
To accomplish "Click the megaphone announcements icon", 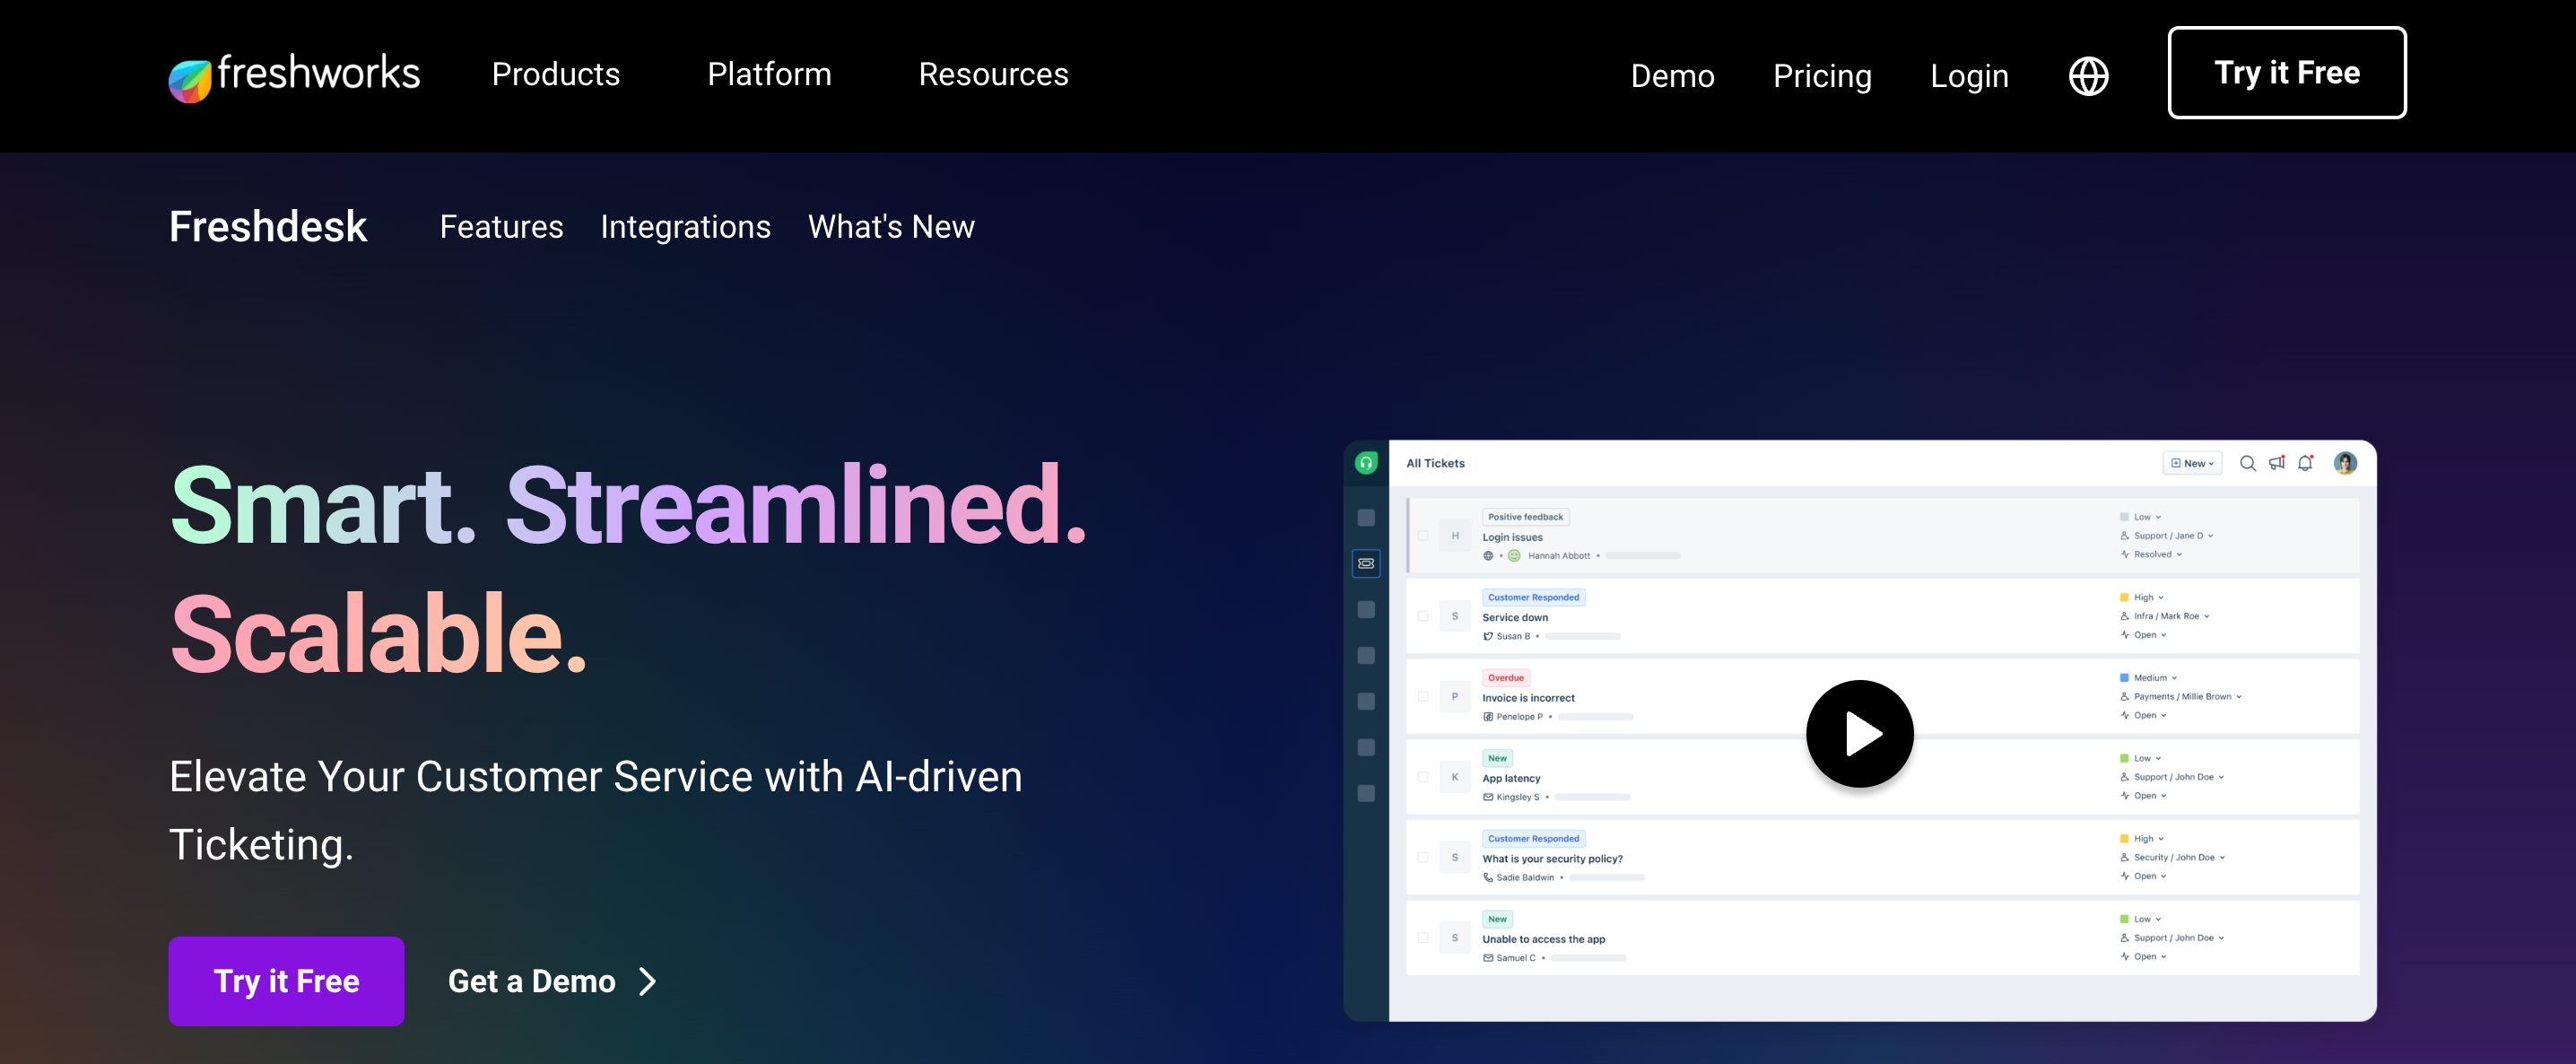I will click(x=2276, y=463).
